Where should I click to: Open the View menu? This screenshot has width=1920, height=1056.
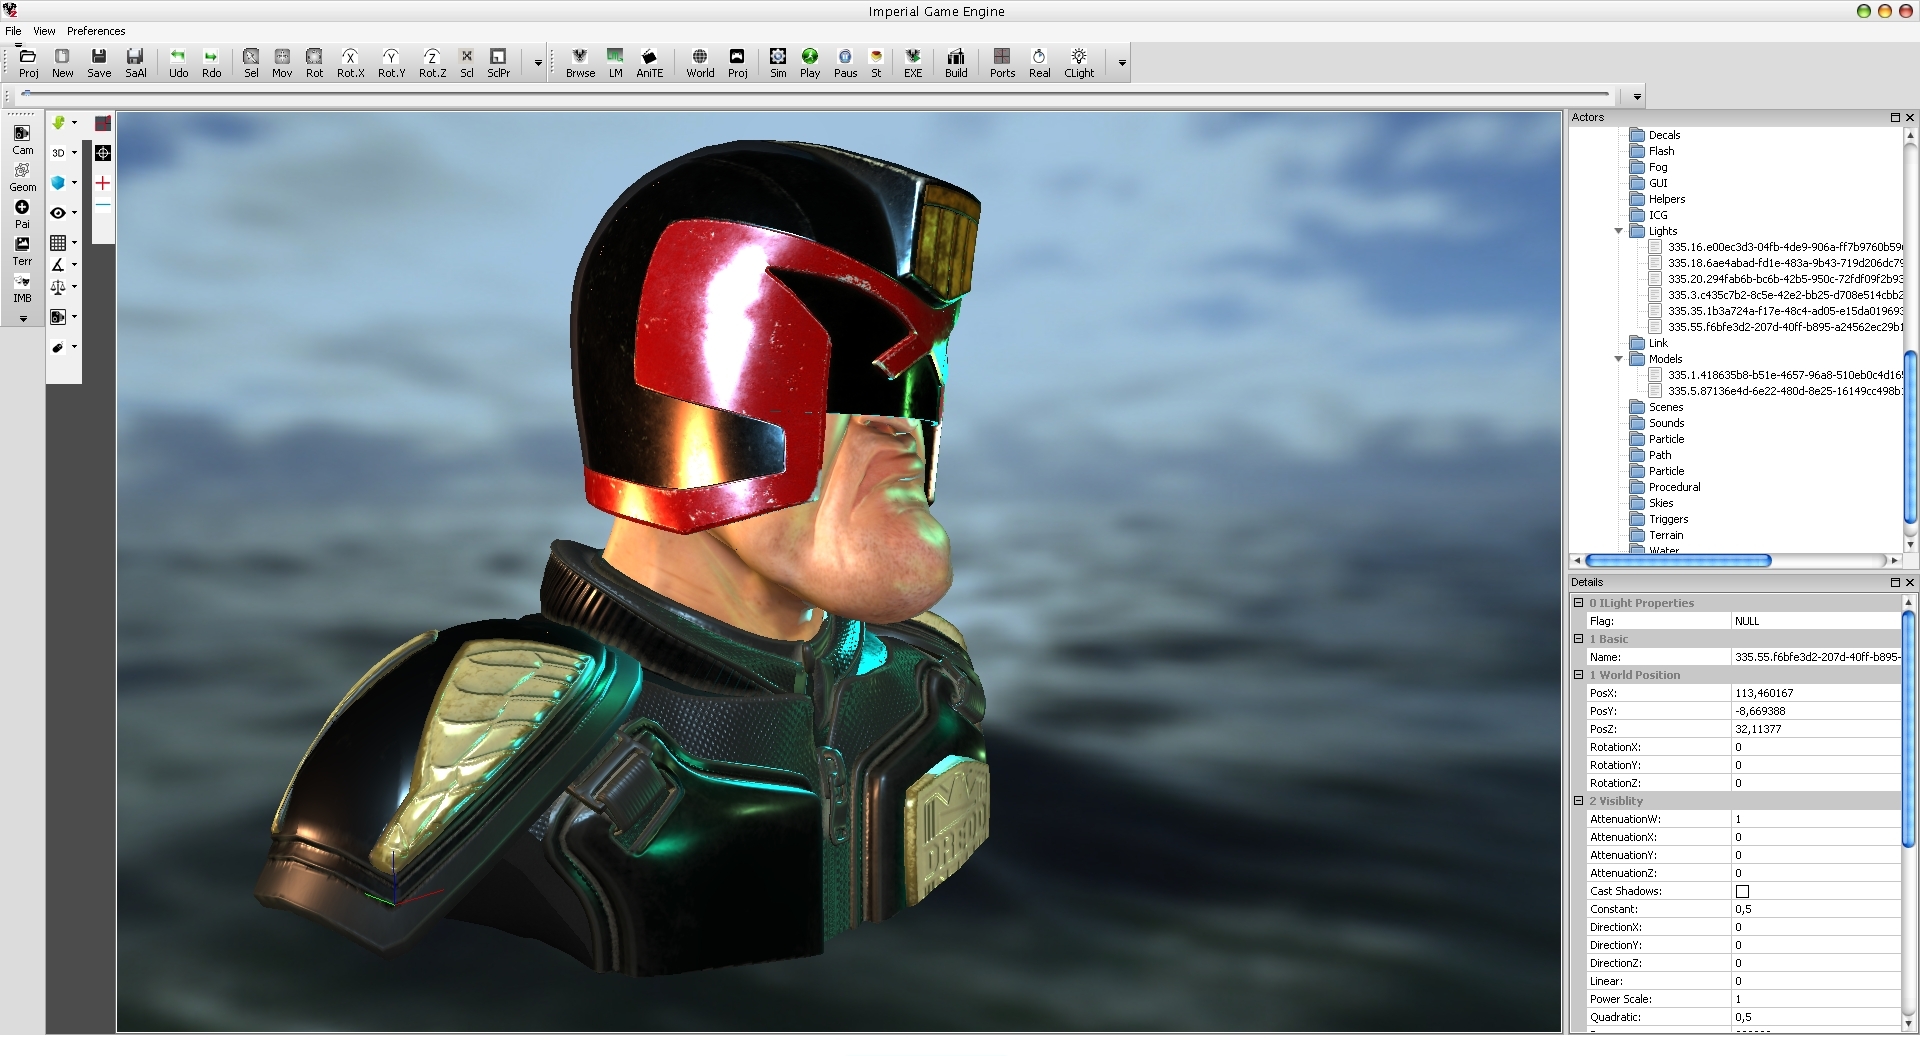(x=45, y=31)
